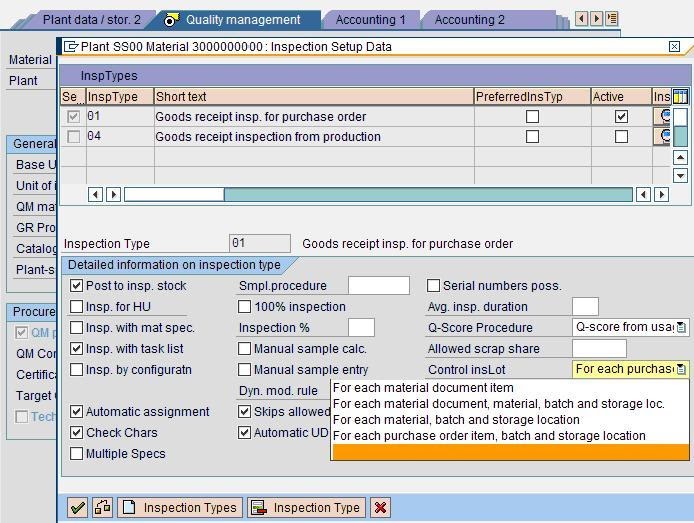Click vertical scrollbar of InspTypes table
Image resolution: width=694 pixels, height=523 pixels.
(680, 128)
